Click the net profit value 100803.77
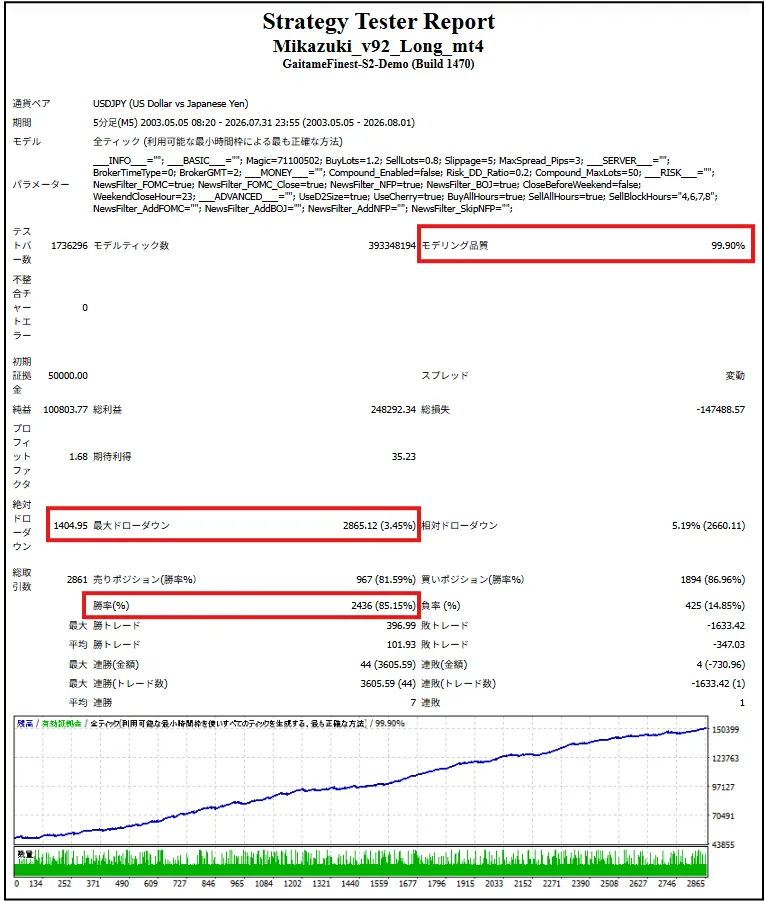 (66, 410)
